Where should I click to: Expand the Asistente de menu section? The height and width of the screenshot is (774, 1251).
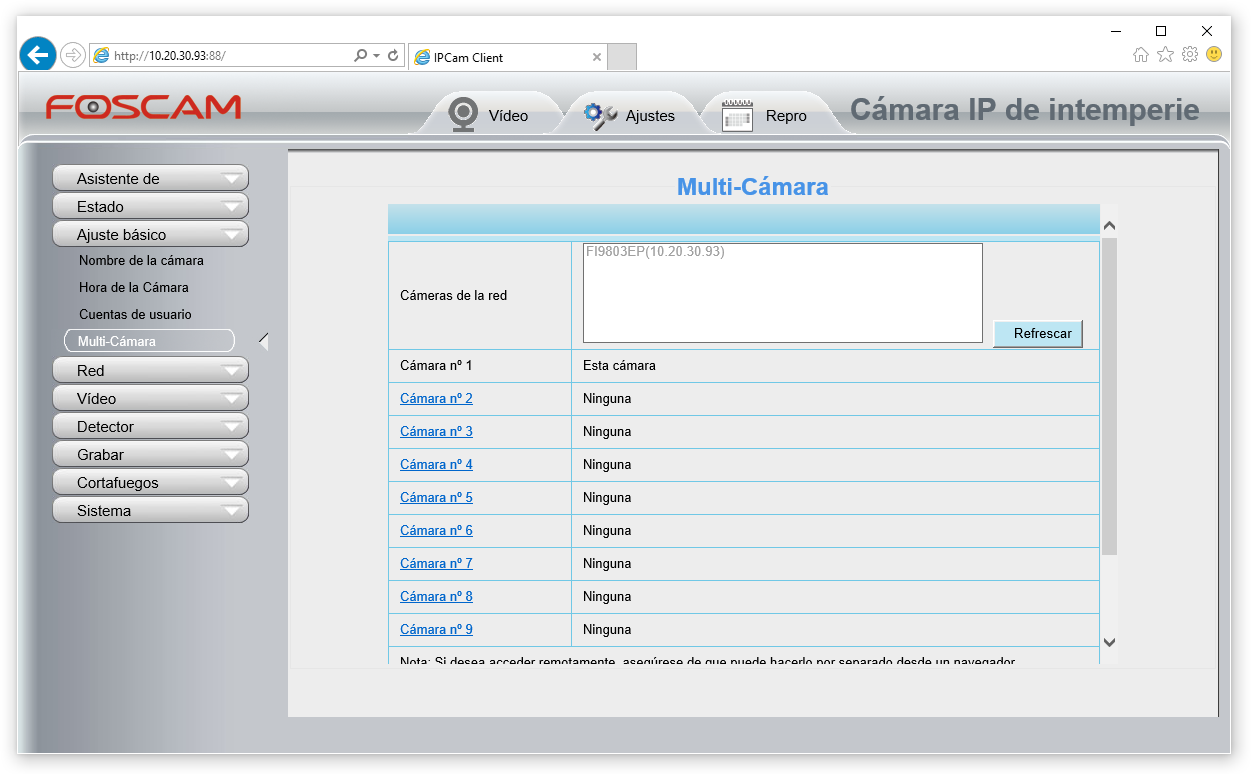tap(150, 178)
